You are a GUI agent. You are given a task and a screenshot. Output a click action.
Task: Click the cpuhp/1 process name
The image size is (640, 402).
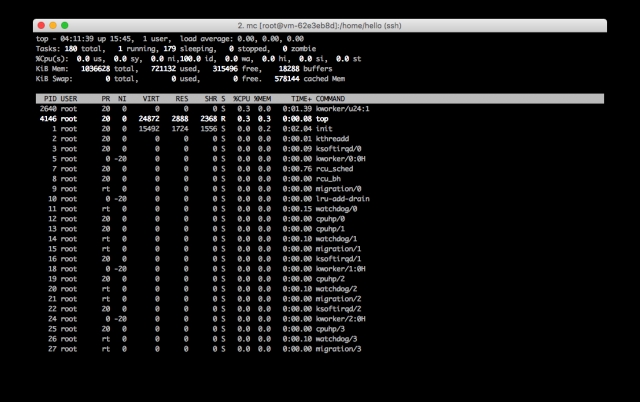[330, 229]
